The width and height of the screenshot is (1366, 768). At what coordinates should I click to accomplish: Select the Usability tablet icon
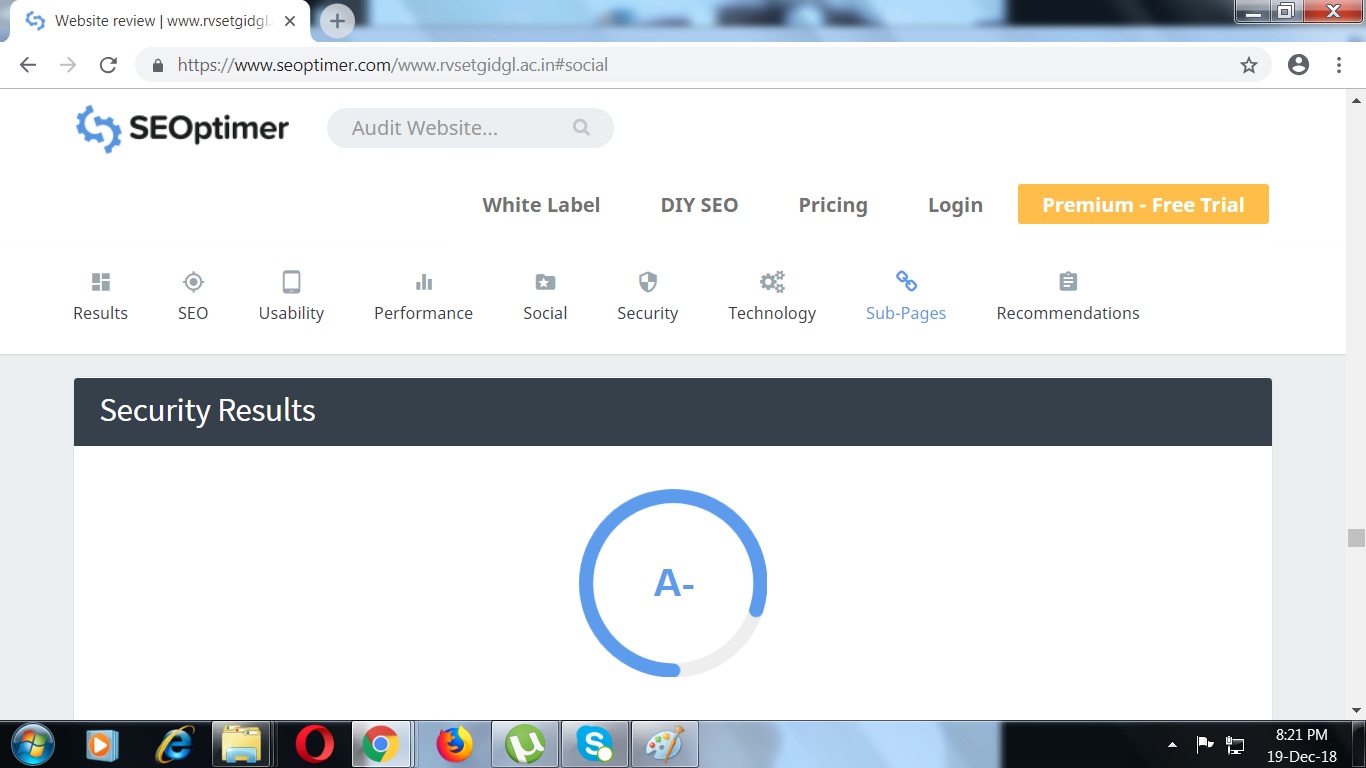(291, 282)
